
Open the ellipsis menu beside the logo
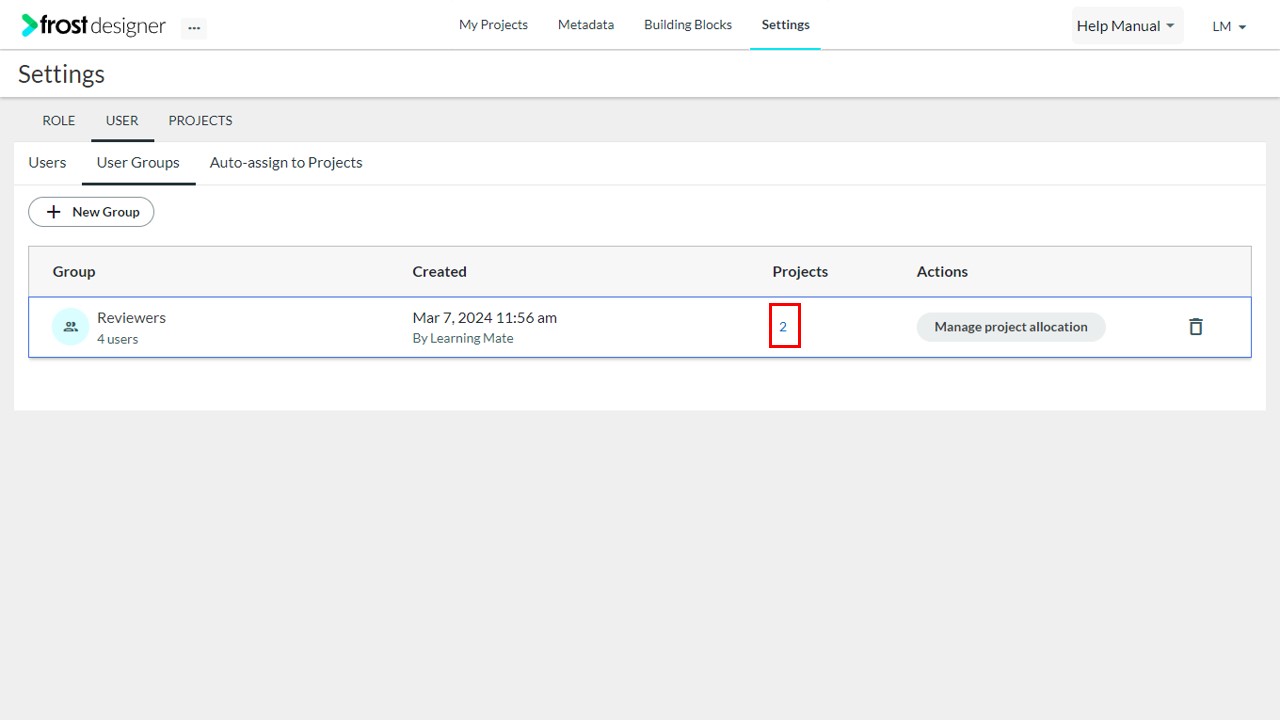[x=194, y=28]
